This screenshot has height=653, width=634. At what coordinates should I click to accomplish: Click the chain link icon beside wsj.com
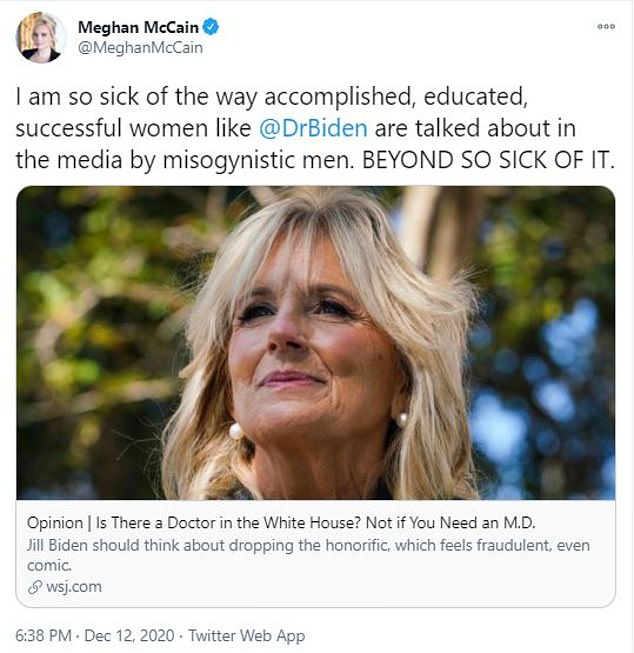[x=34, y=587]
